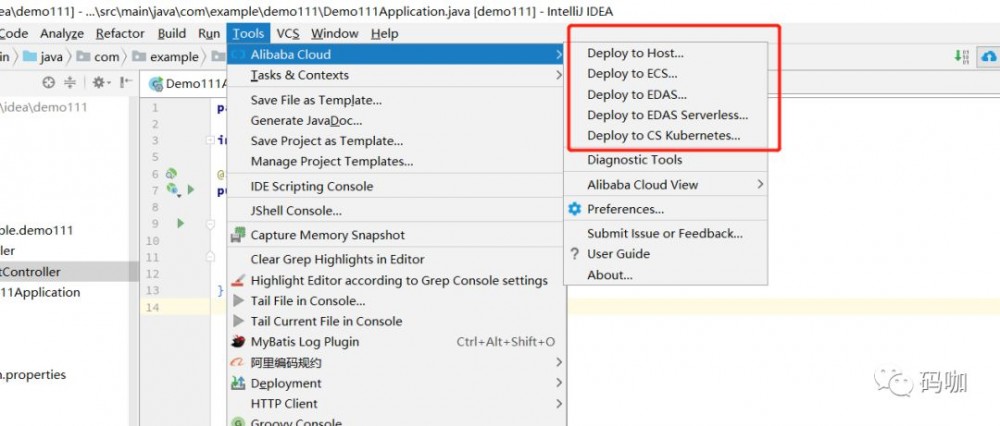The image size is (1000, 426).
Task: Click the hide project panel icon
Action: pyautogui.click(x=126, y=82)
